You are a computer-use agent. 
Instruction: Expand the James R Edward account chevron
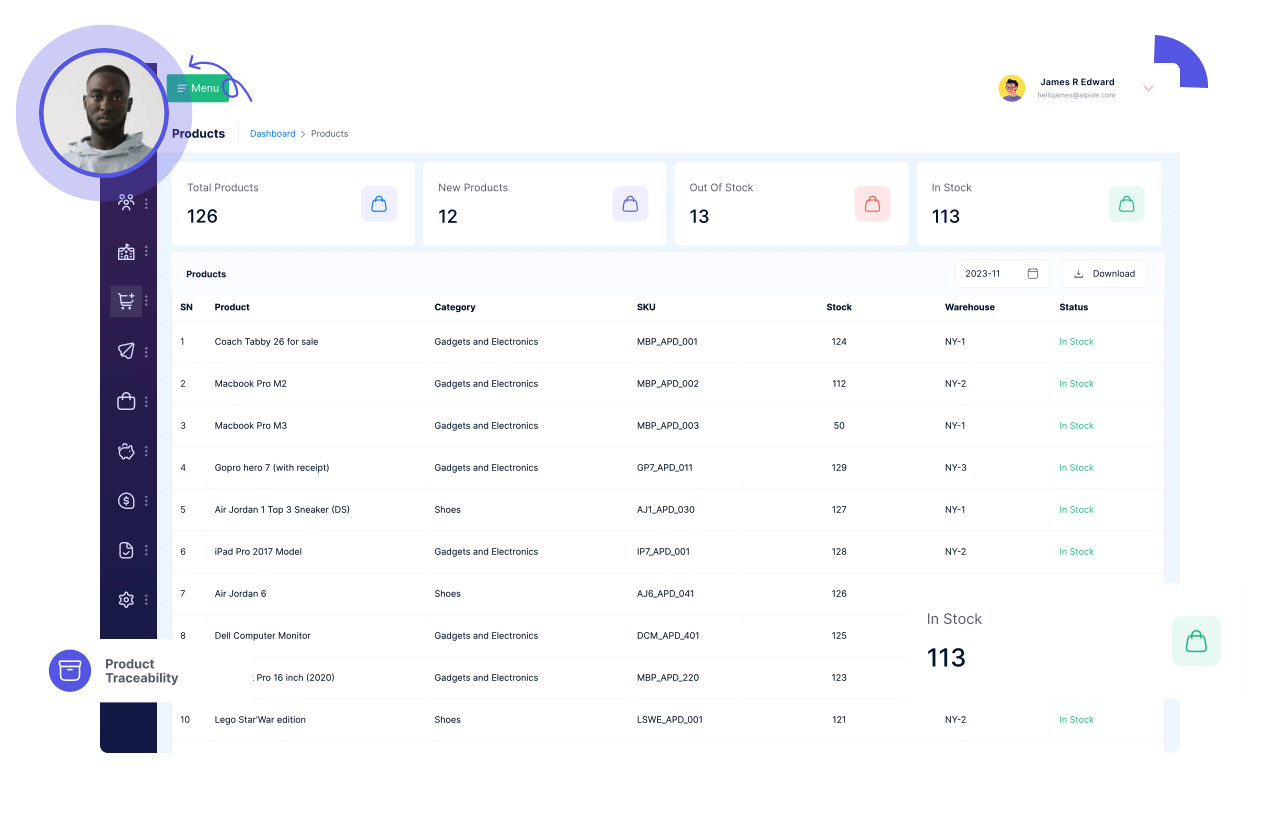click(x=1148, y=88)
